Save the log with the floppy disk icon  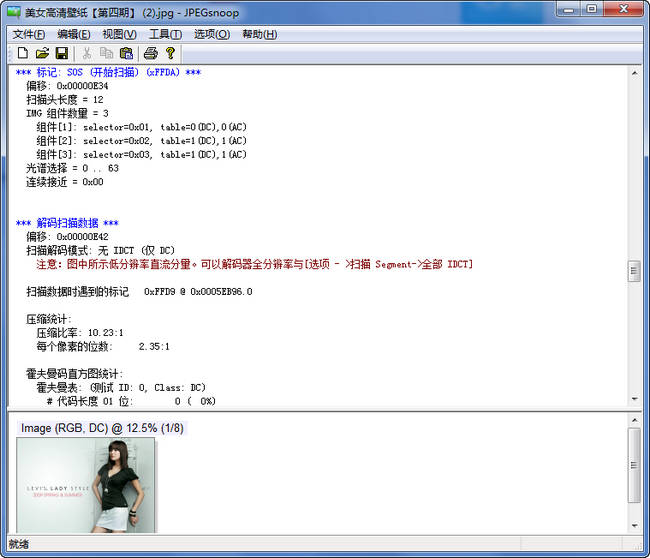pyautogui.click(x=61, y=53)
